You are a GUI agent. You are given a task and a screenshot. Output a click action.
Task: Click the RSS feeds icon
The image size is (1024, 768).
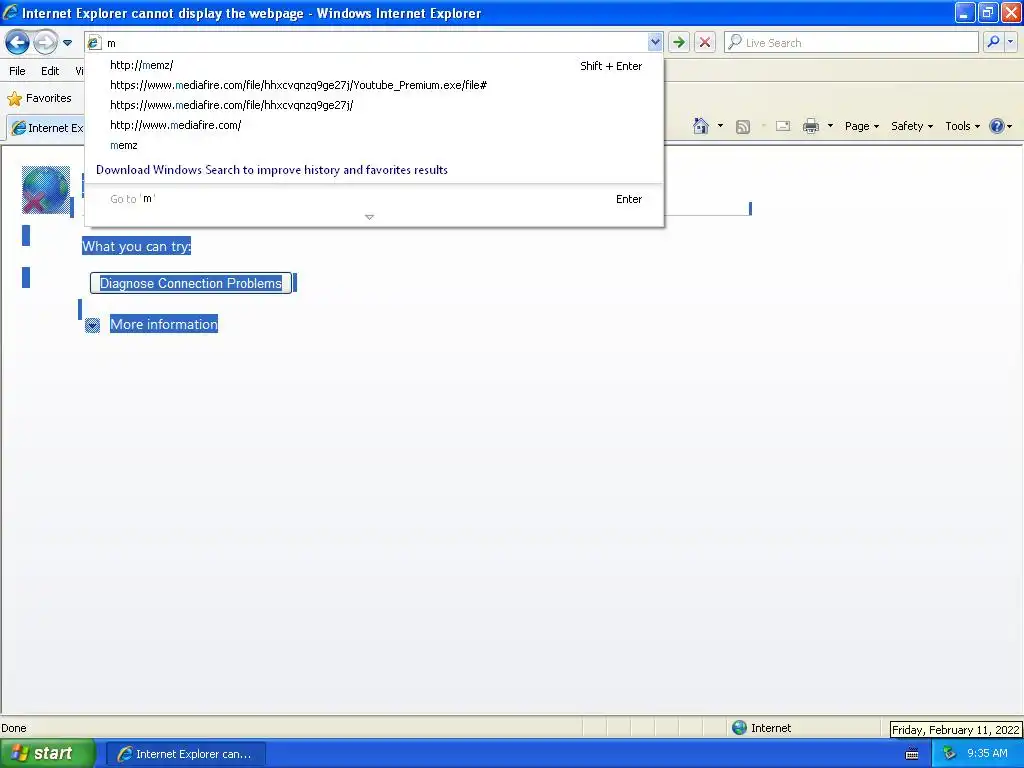pyautogui.click(x=743, y=127)
